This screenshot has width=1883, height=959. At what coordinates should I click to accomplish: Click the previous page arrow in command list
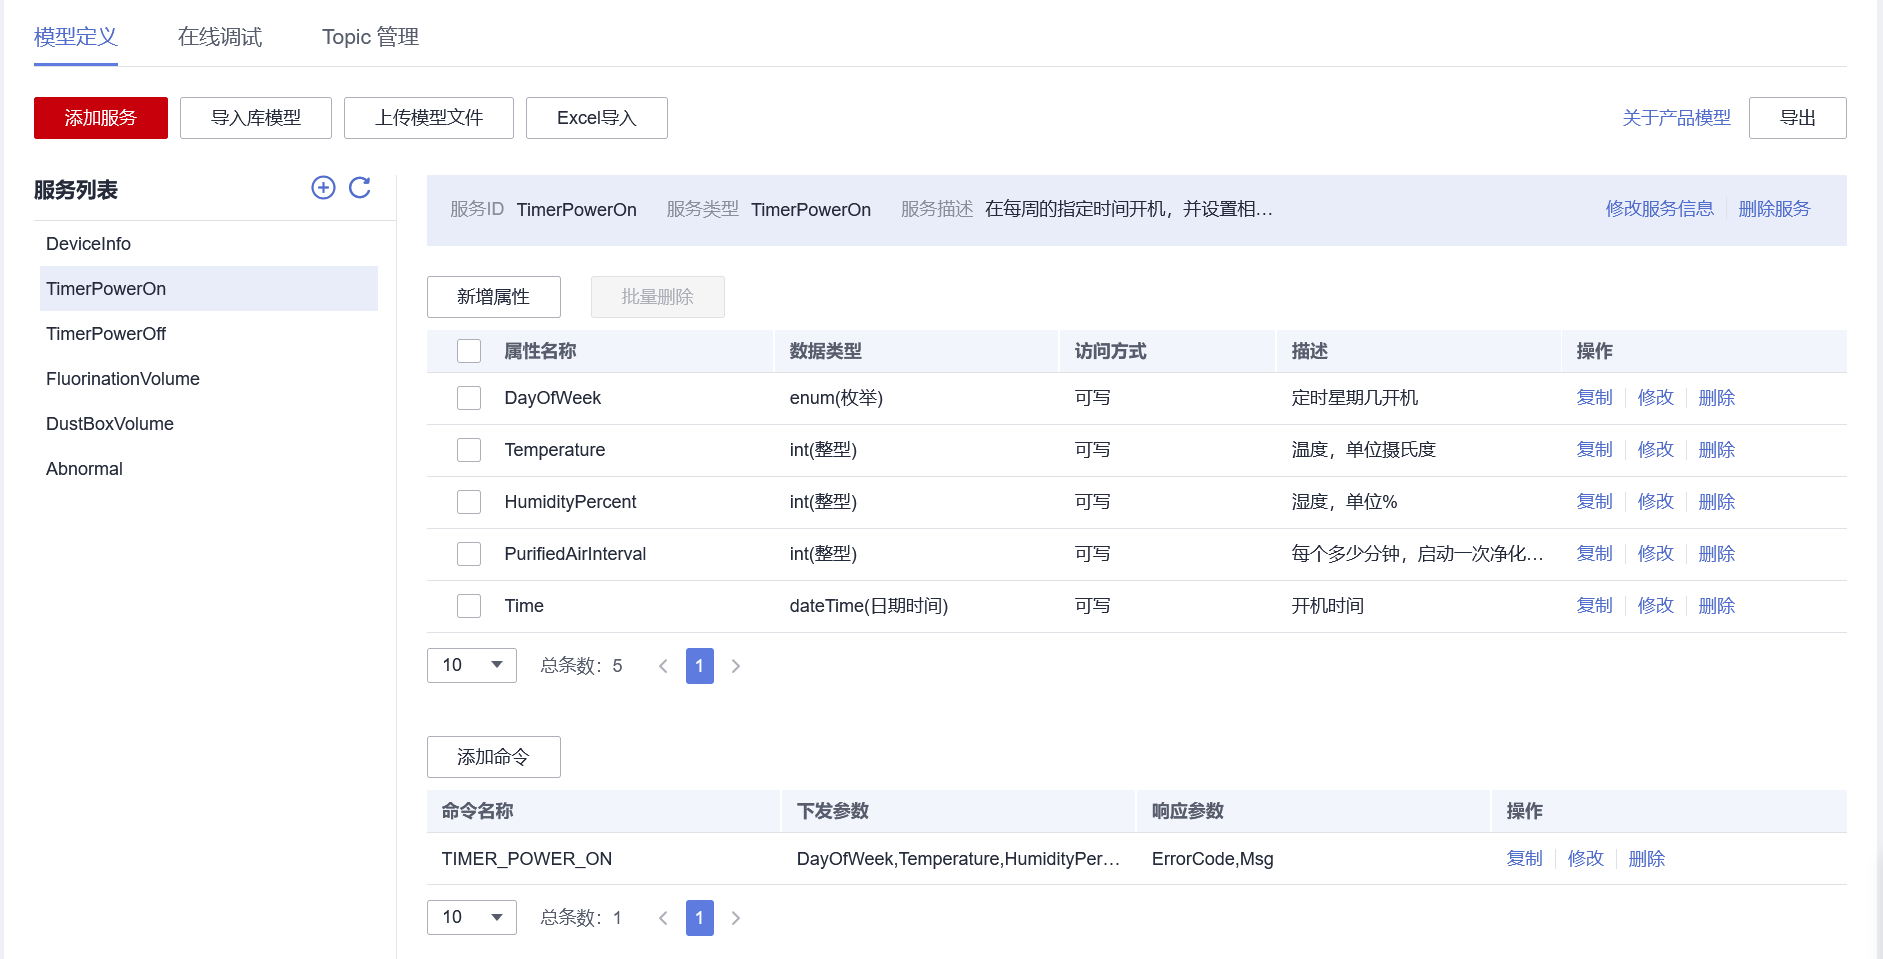(662, 917)
